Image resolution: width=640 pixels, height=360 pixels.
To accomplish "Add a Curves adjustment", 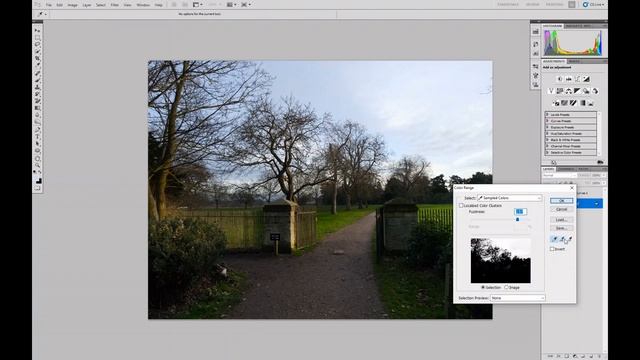I will (x=578, y=79).
